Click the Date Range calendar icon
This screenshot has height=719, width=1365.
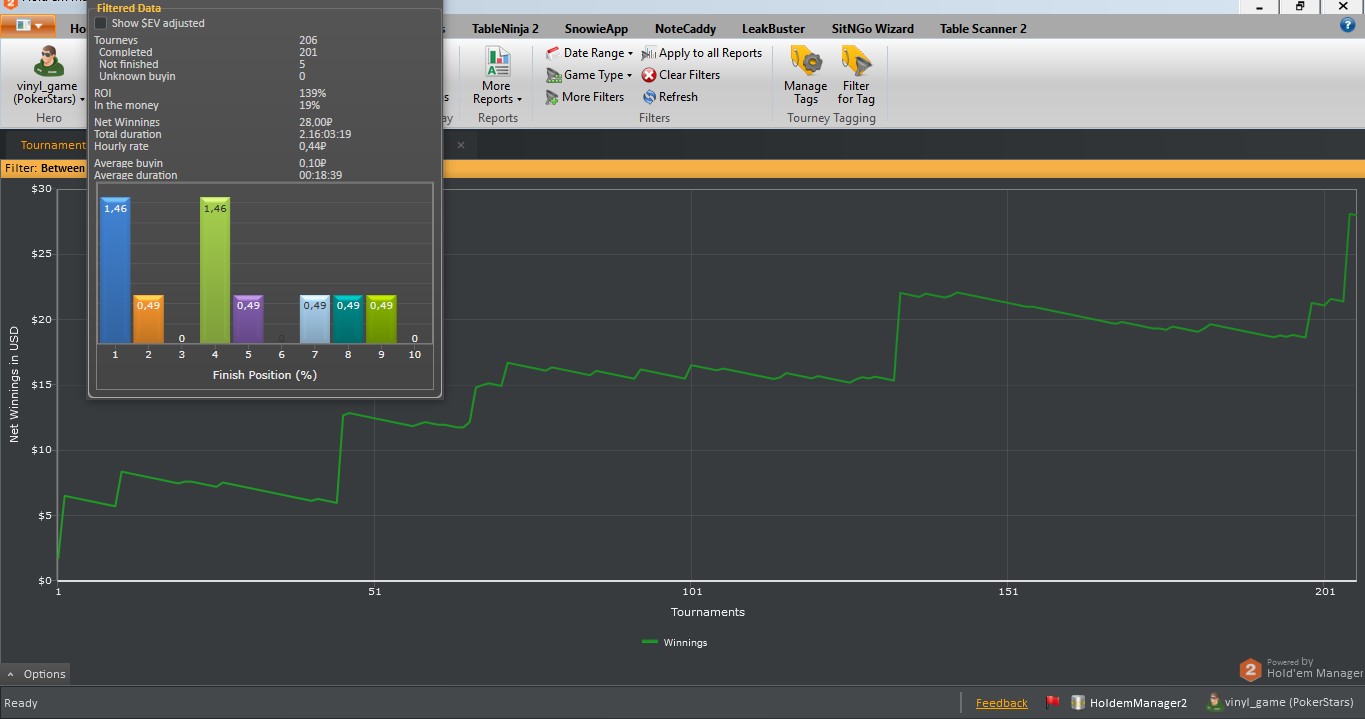[x=553, y=53]
